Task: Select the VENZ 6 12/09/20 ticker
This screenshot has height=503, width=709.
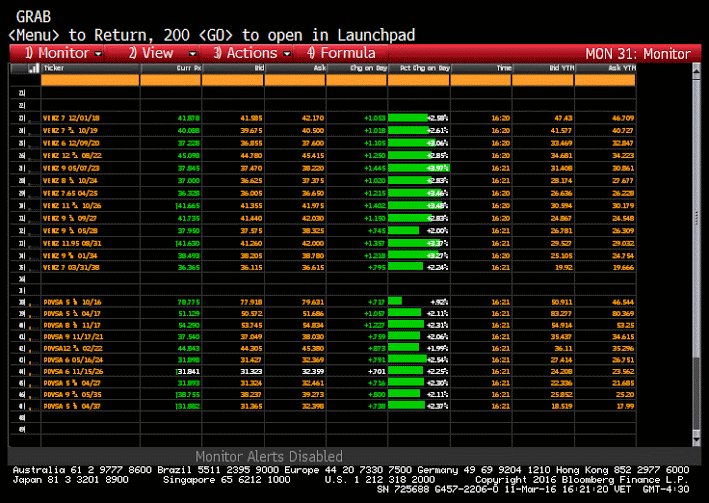Action: tap(71, 143)
